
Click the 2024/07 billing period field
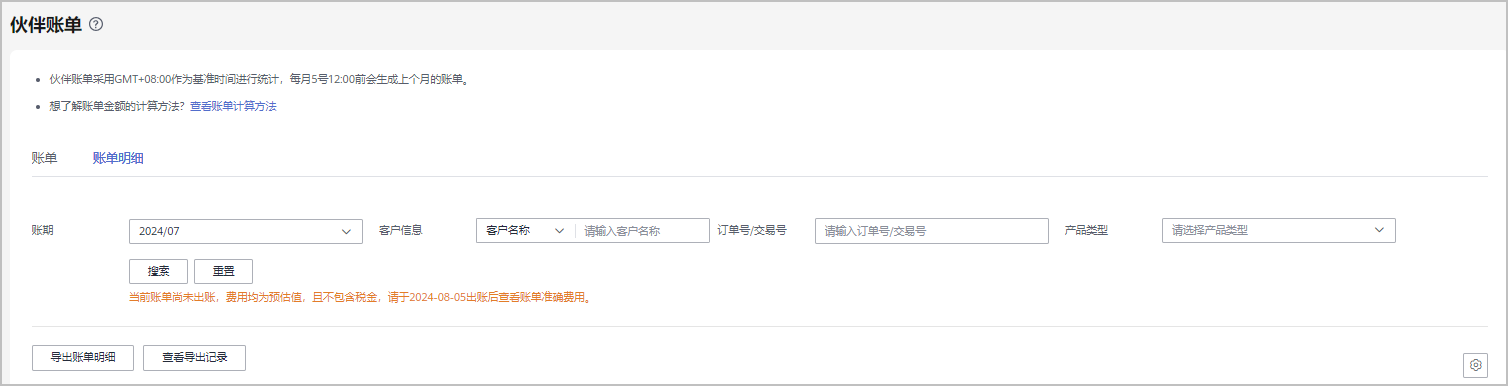point(246,231)
